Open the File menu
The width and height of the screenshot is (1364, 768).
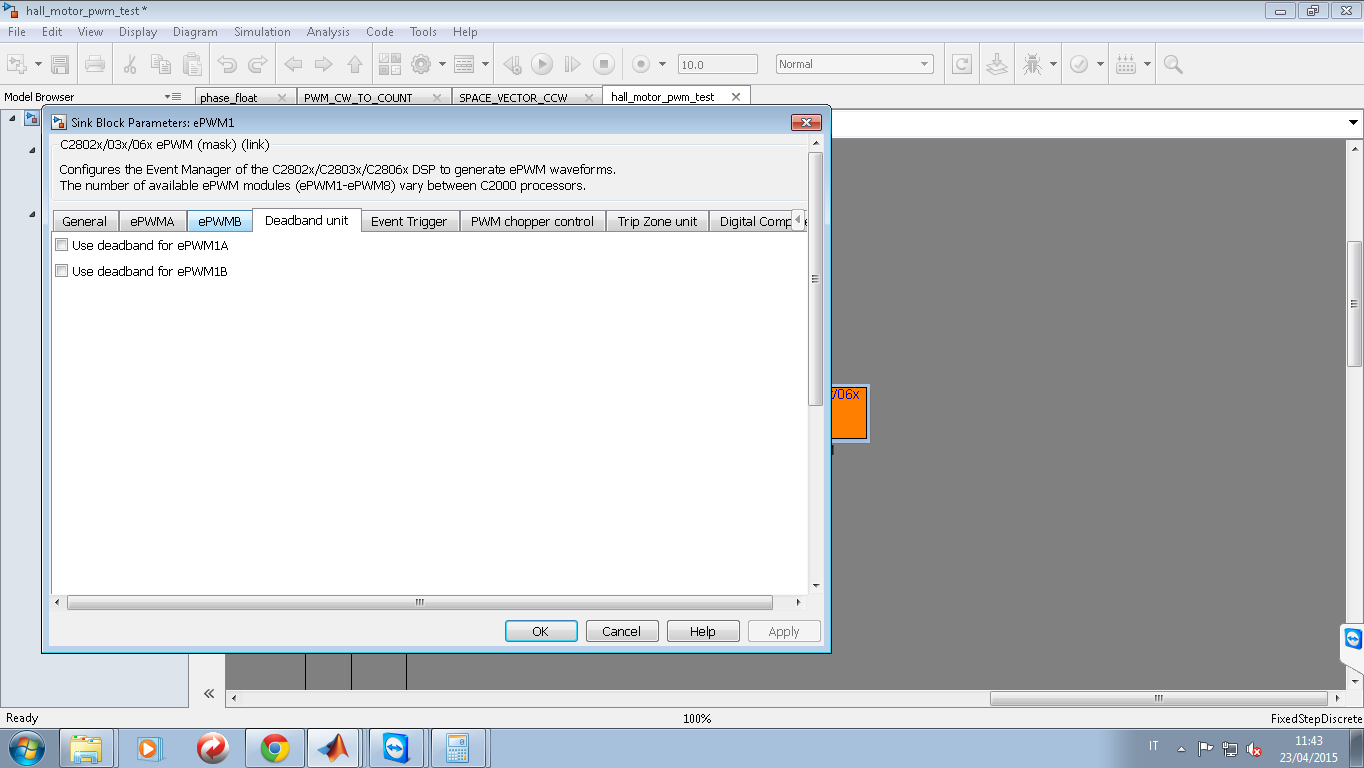point(16,32)
